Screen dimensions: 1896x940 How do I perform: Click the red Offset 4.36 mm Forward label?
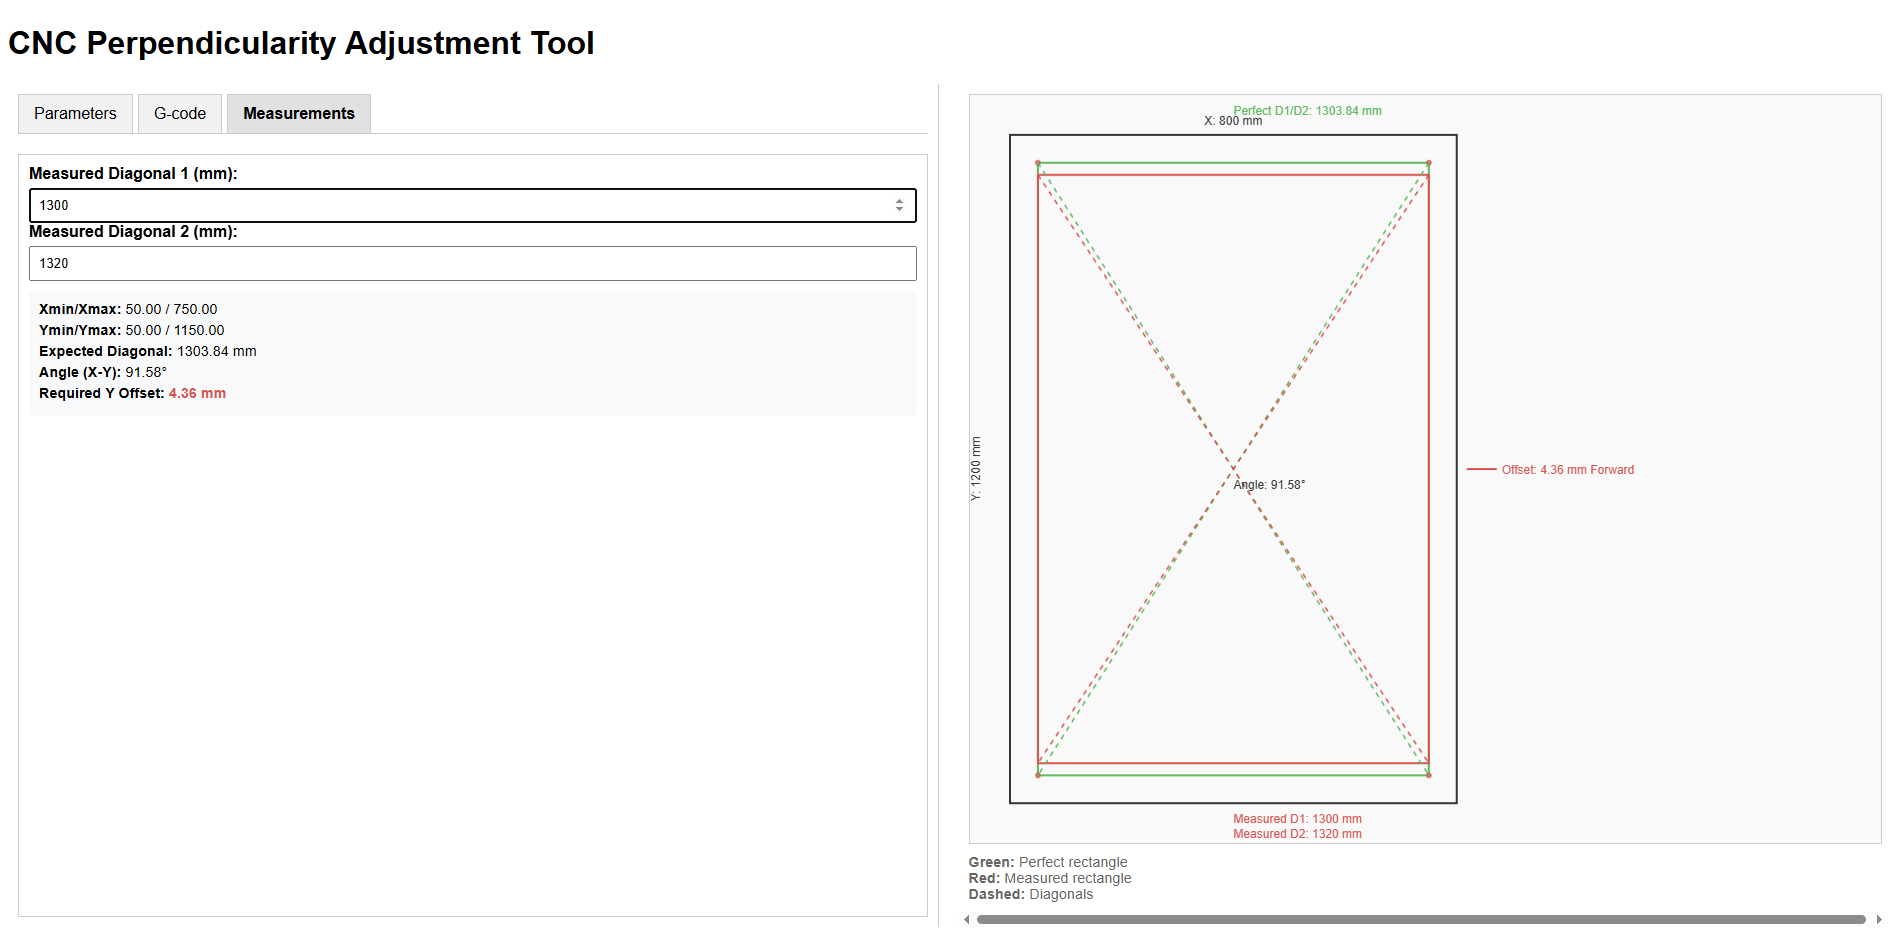(1567, 470)
